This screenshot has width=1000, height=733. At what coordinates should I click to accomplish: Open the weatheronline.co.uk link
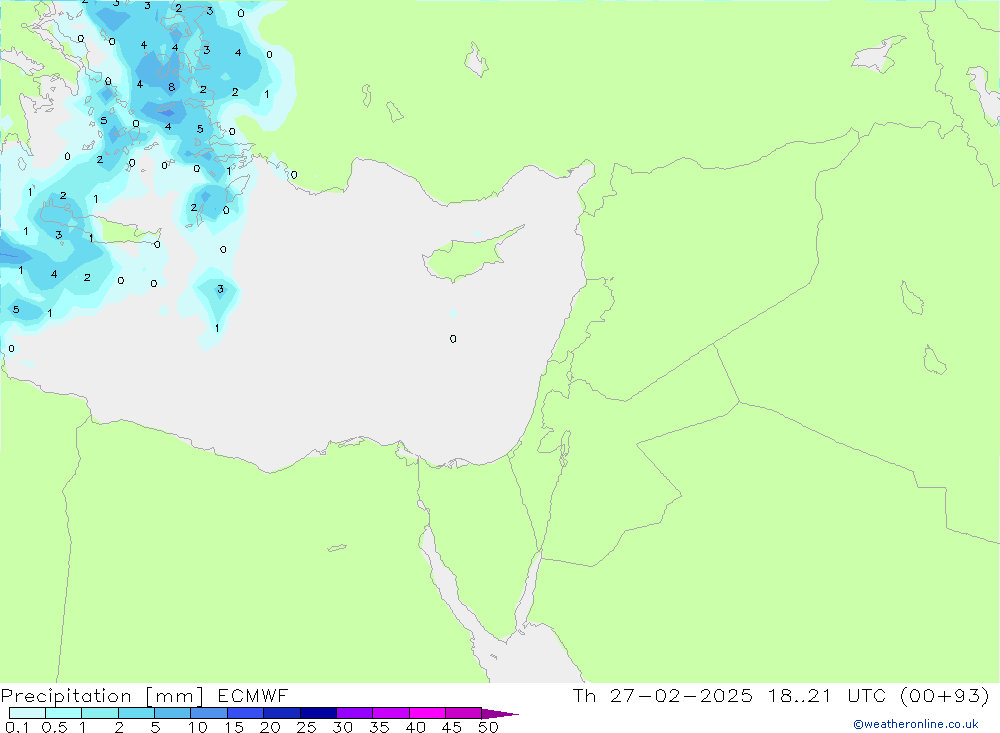[916, 724]
